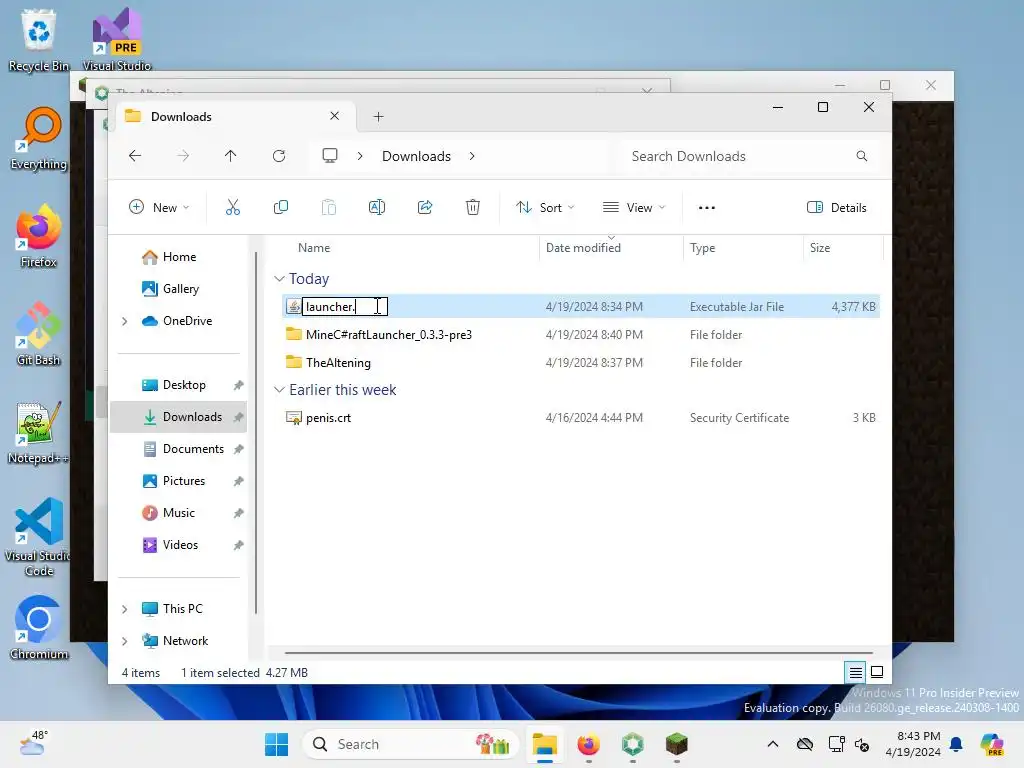Open the View dropdown menu
Screen dimensions: 1024x768
click(633, 208)
